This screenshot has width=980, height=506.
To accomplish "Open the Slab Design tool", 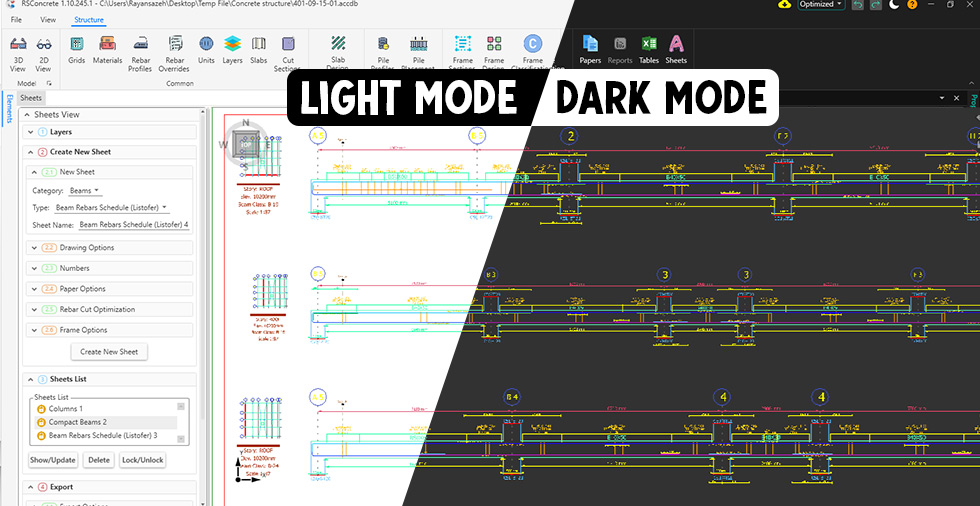I will [338, 53].
